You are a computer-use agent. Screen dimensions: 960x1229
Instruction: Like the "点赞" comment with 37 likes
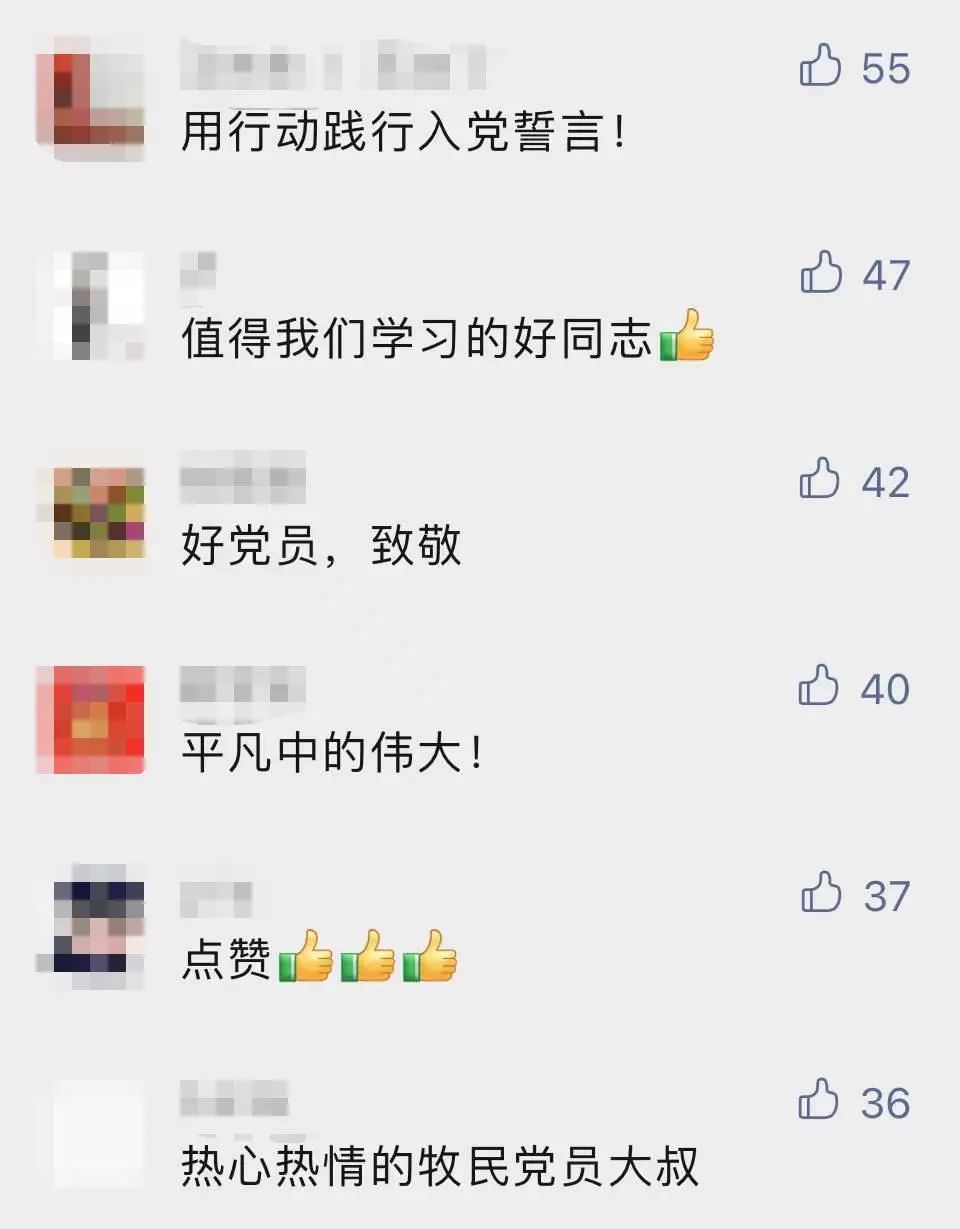point(820,893)
